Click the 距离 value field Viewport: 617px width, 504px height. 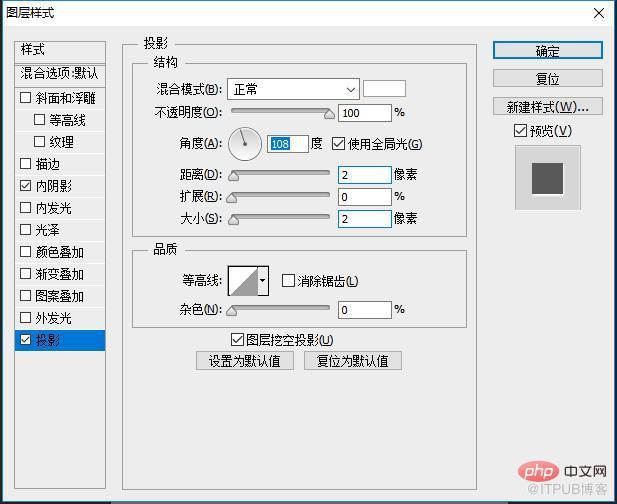pos(365,175)
